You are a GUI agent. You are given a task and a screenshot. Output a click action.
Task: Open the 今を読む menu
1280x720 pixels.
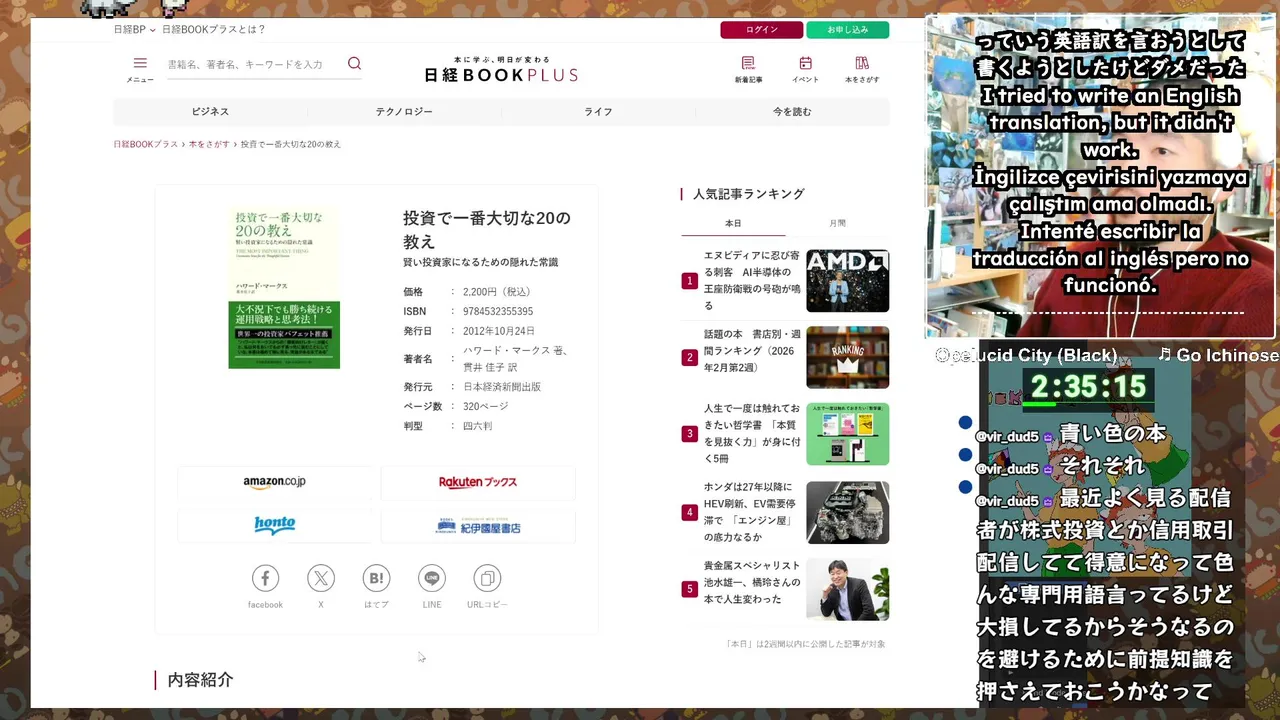792,112
